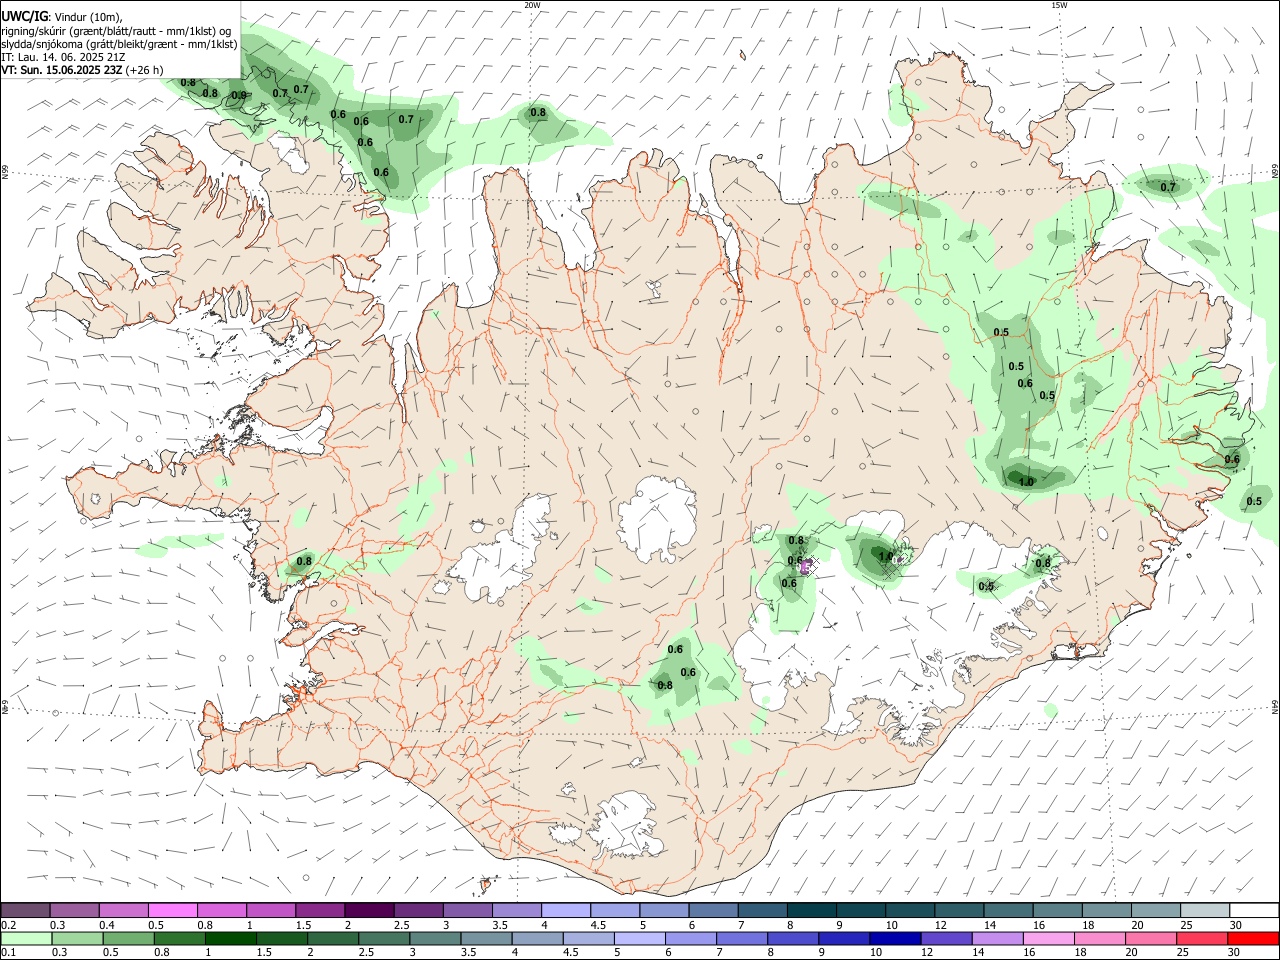The height and width of the screenshot is (960, 1280).
Task: Click the 'rigning/skúrir' legend description line
Action: (116, 30)
